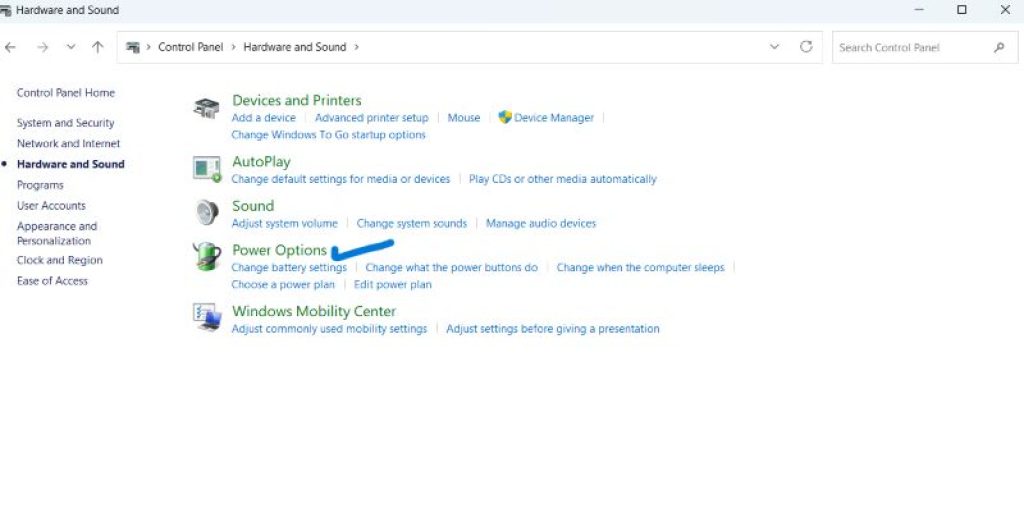The image size is (1024, 531).
Task: Click the Sound speaker icon
Action: pyautogui.click(x=207, y=213)
